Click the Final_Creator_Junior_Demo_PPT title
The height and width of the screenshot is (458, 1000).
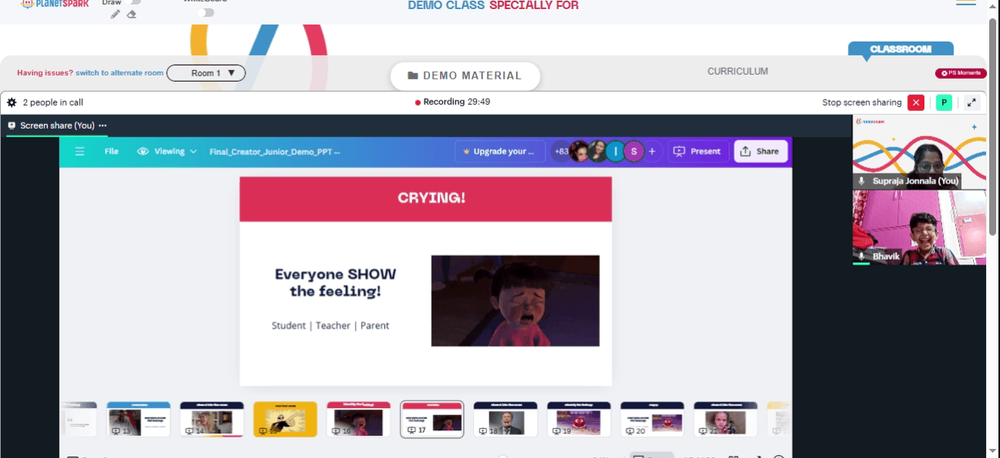click(x=274, y=152)
